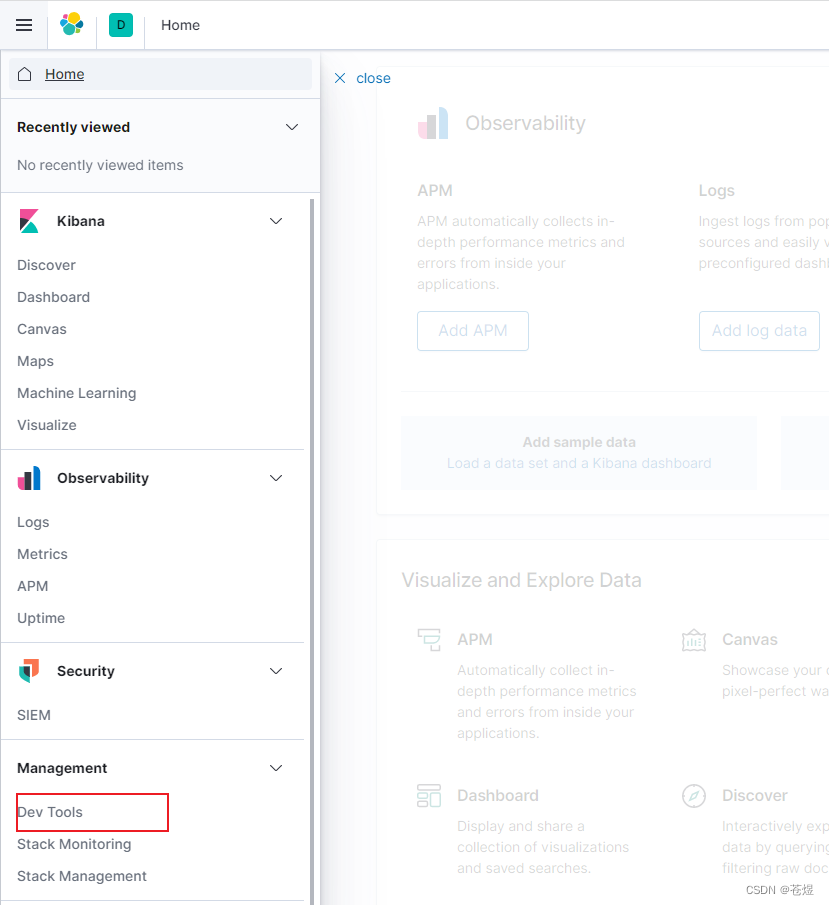Image resolution: width=829 pixels, height=905 pixels.
Task: Click the Observability heading in main panel
Action: 525,123
